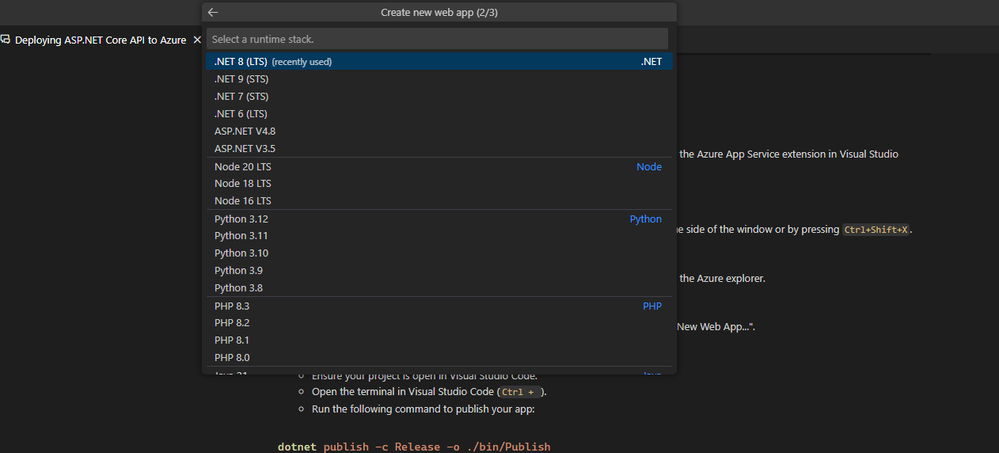Click the 'Create new web app (2/3)' title
Image resolution: width=999 pixels, height=453 pixels.
439,12
